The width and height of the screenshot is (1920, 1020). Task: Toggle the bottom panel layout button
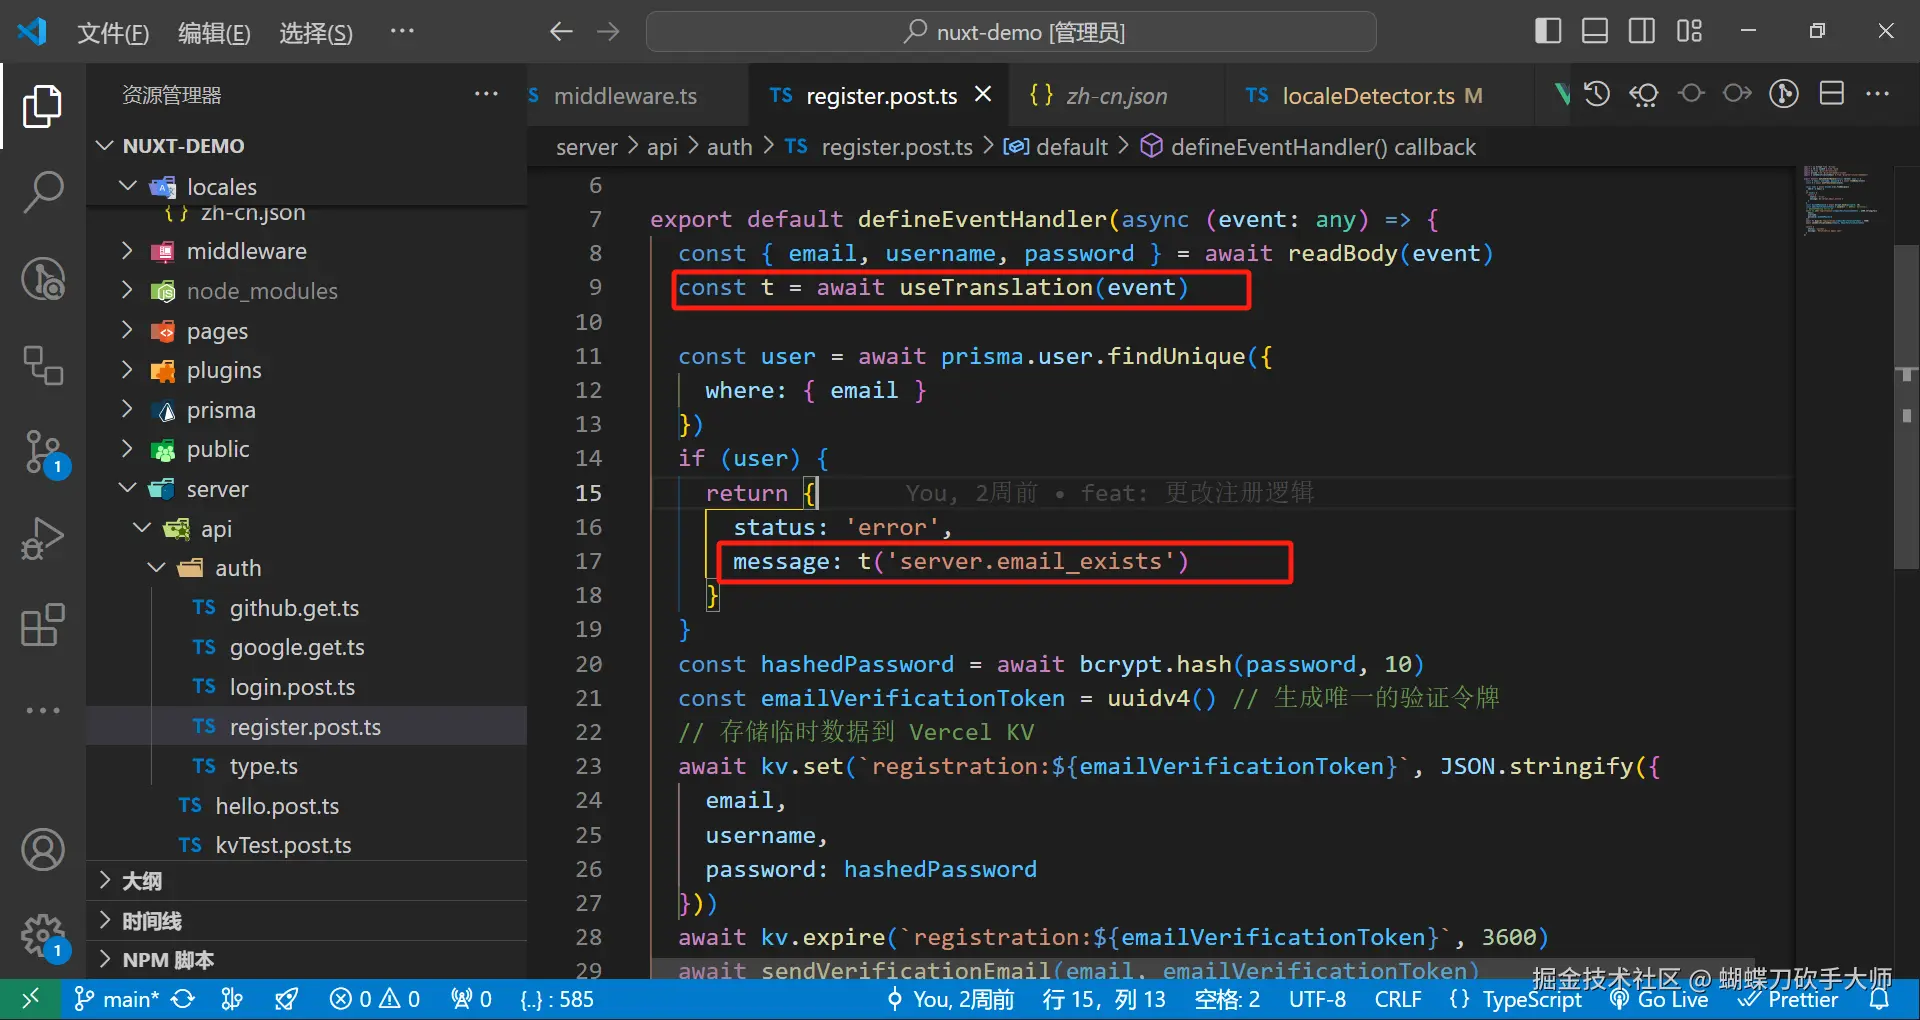tap(1594, 31)
